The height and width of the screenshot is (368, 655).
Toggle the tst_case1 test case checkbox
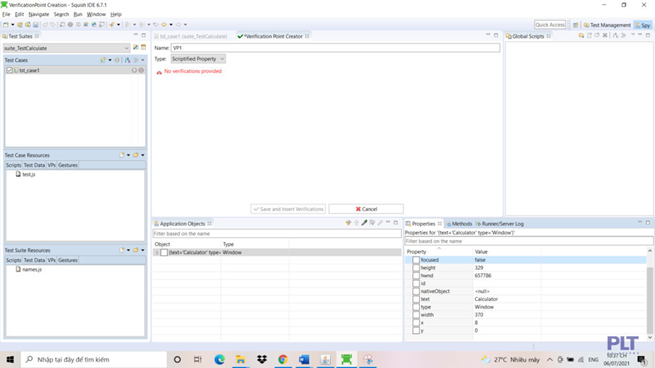(x=10, y=70)
